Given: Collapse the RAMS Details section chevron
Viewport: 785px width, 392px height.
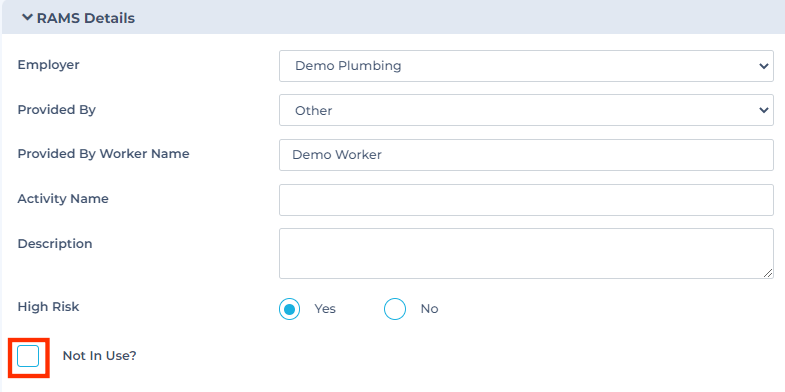Looking at the screenshot, I should (27, 18).
